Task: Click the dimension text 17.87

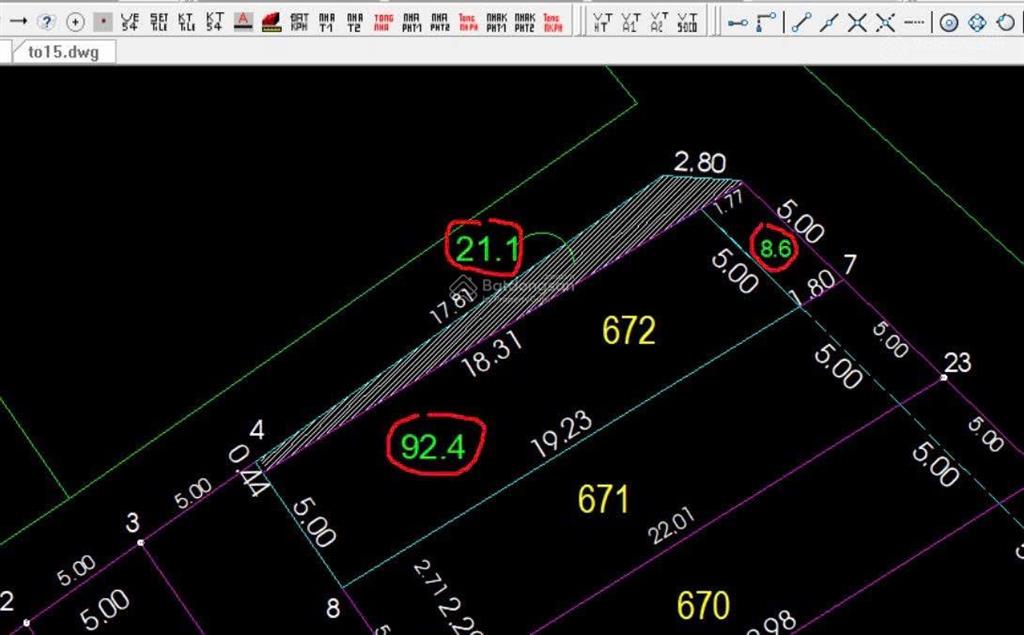Action: (452, 307)
